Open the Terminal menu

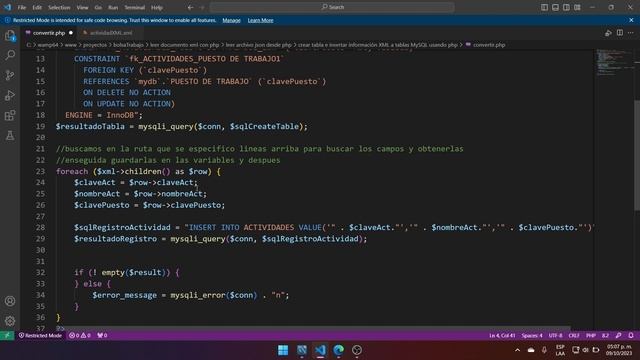135,7
